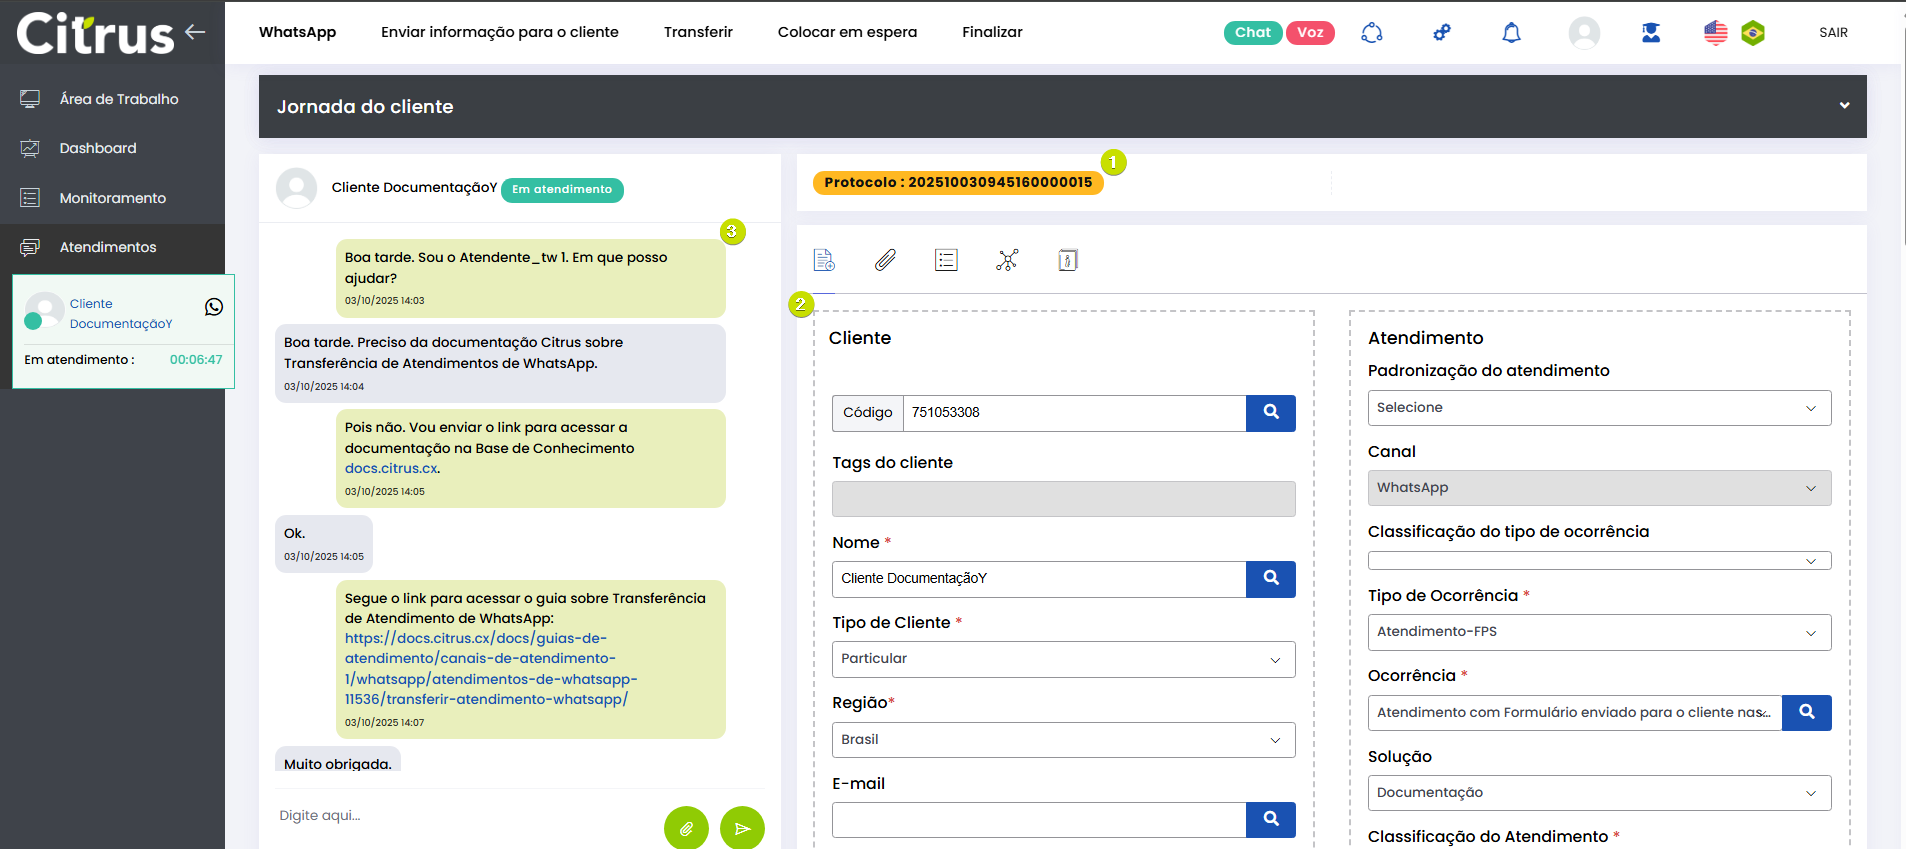The width and height of the screenshot is (1906, 849).
Task: Expand the Jornada do cliente panel
Action: (x=1843, y=106)
